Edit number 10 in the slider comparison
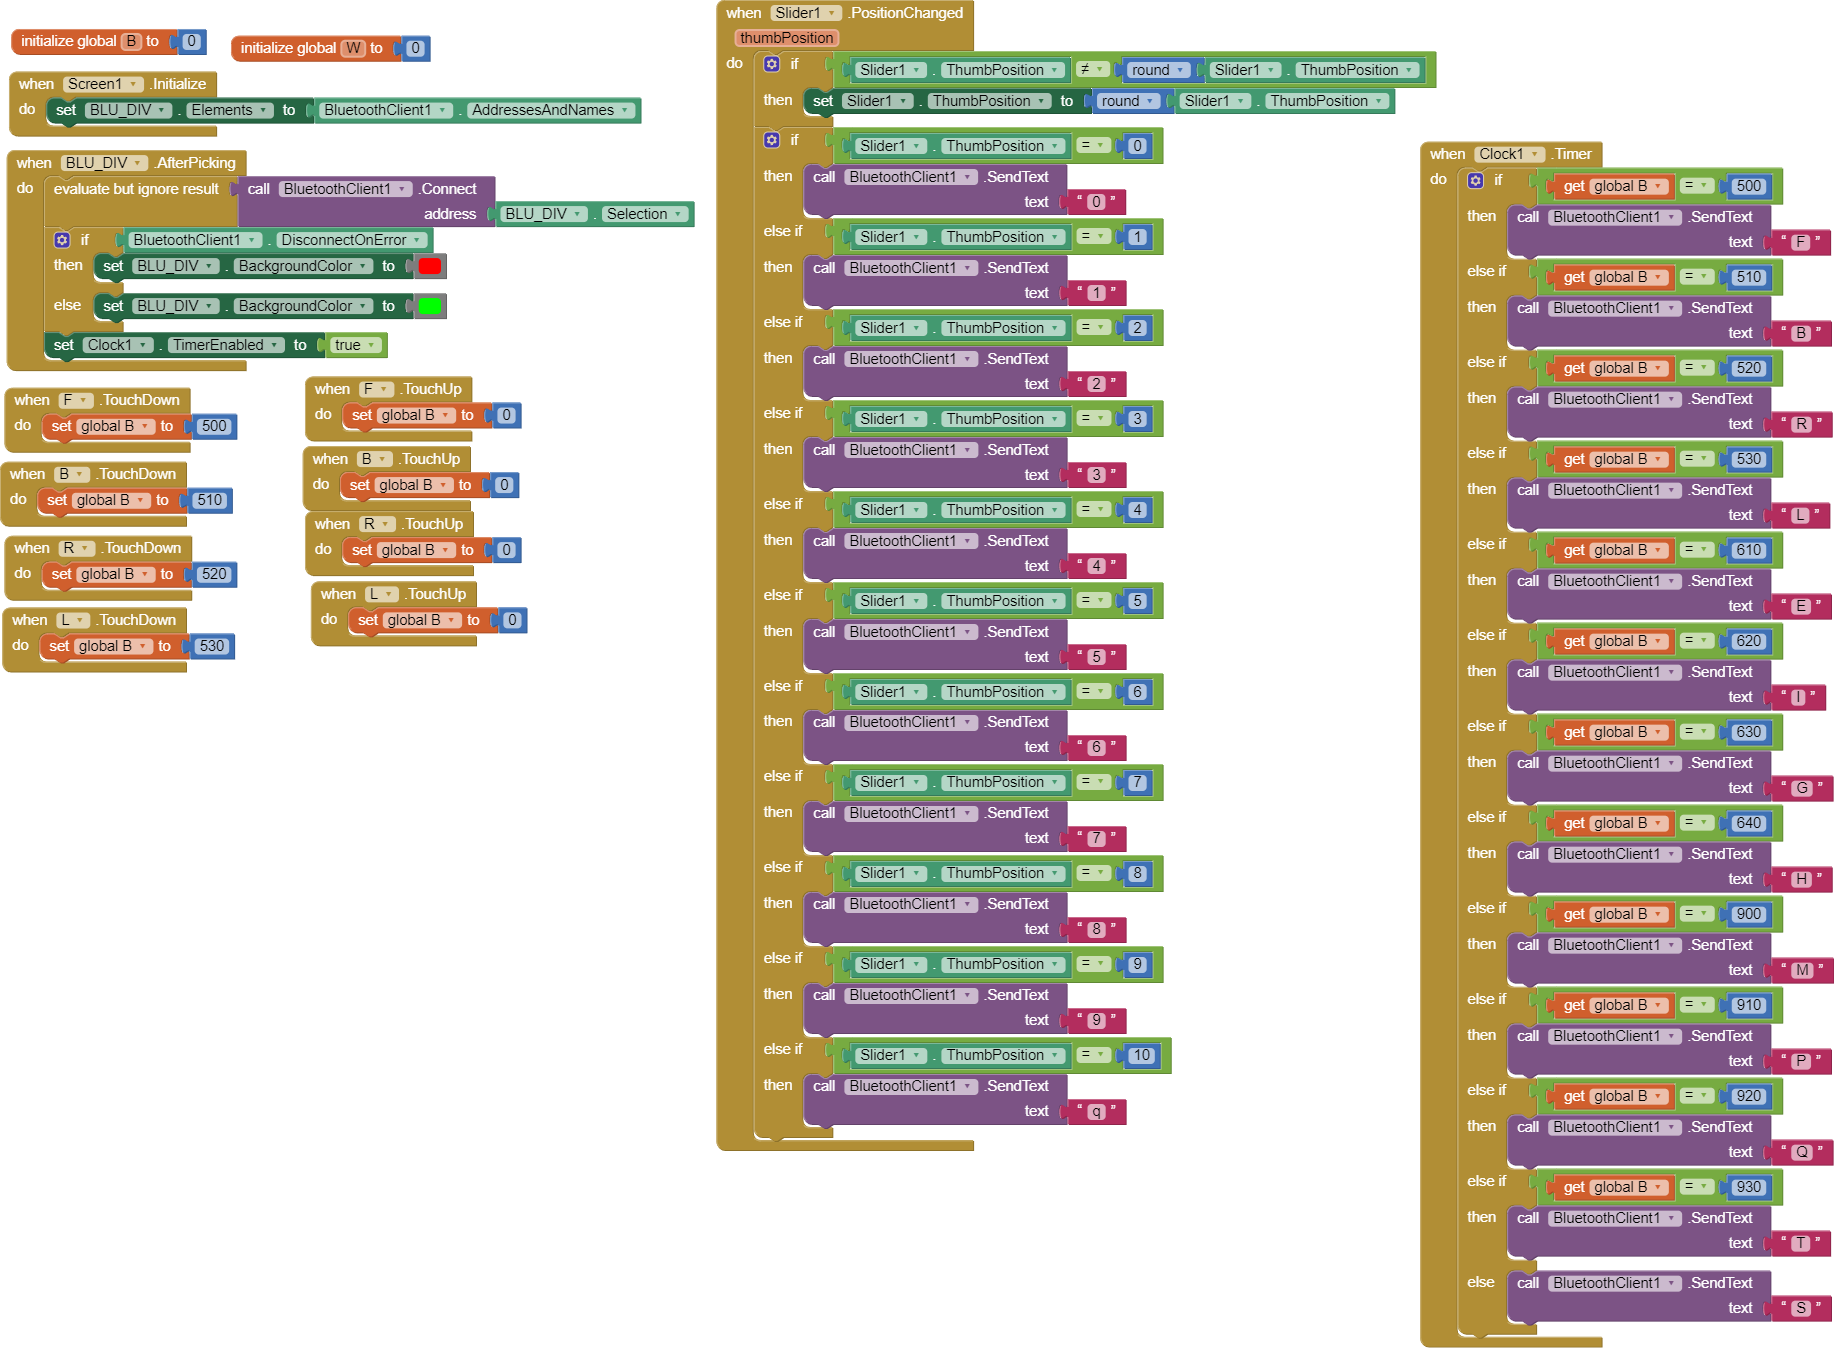The width and height of the screenshot is (1834, 1348). pos(1142,1055)
